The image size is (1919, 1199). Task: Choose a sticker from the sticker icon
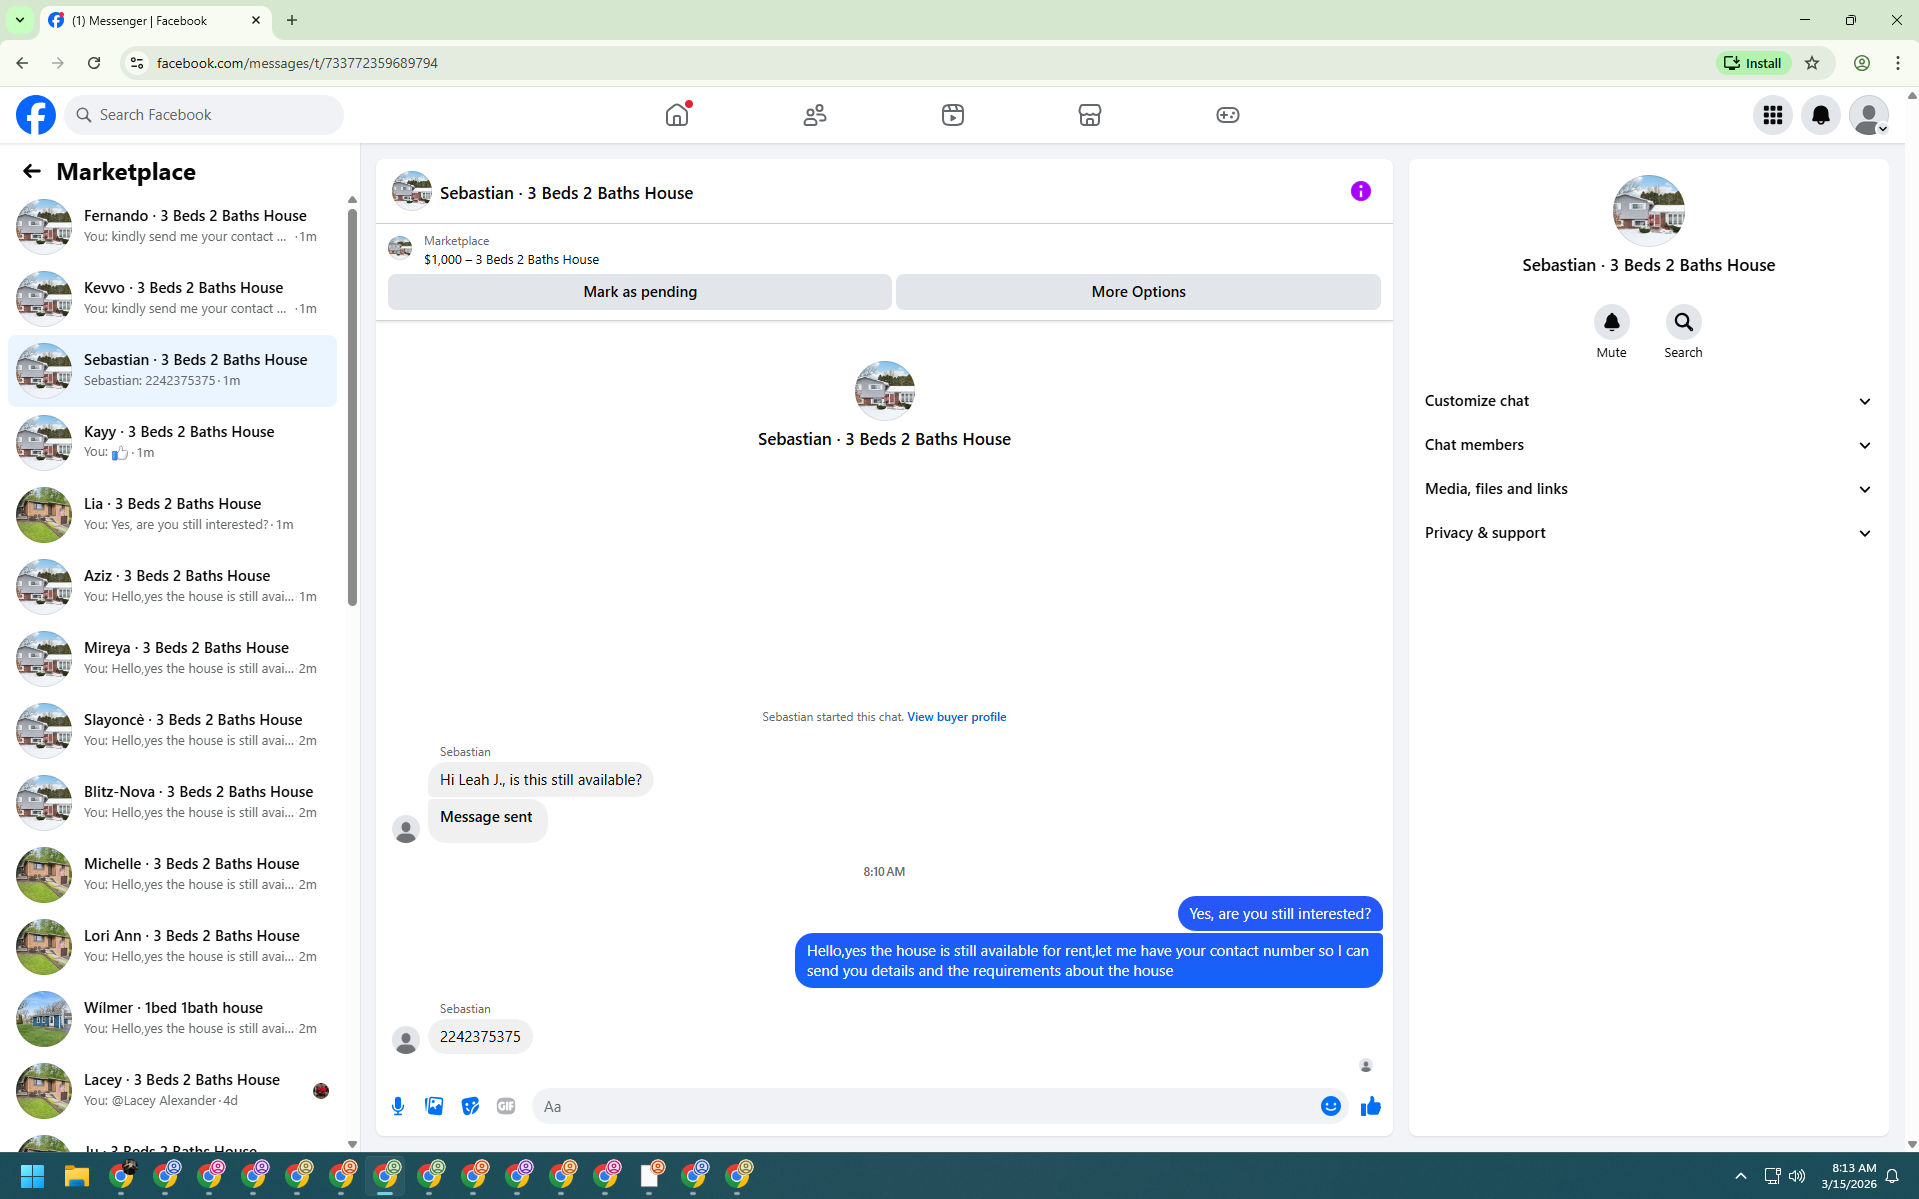point(470,1106)
